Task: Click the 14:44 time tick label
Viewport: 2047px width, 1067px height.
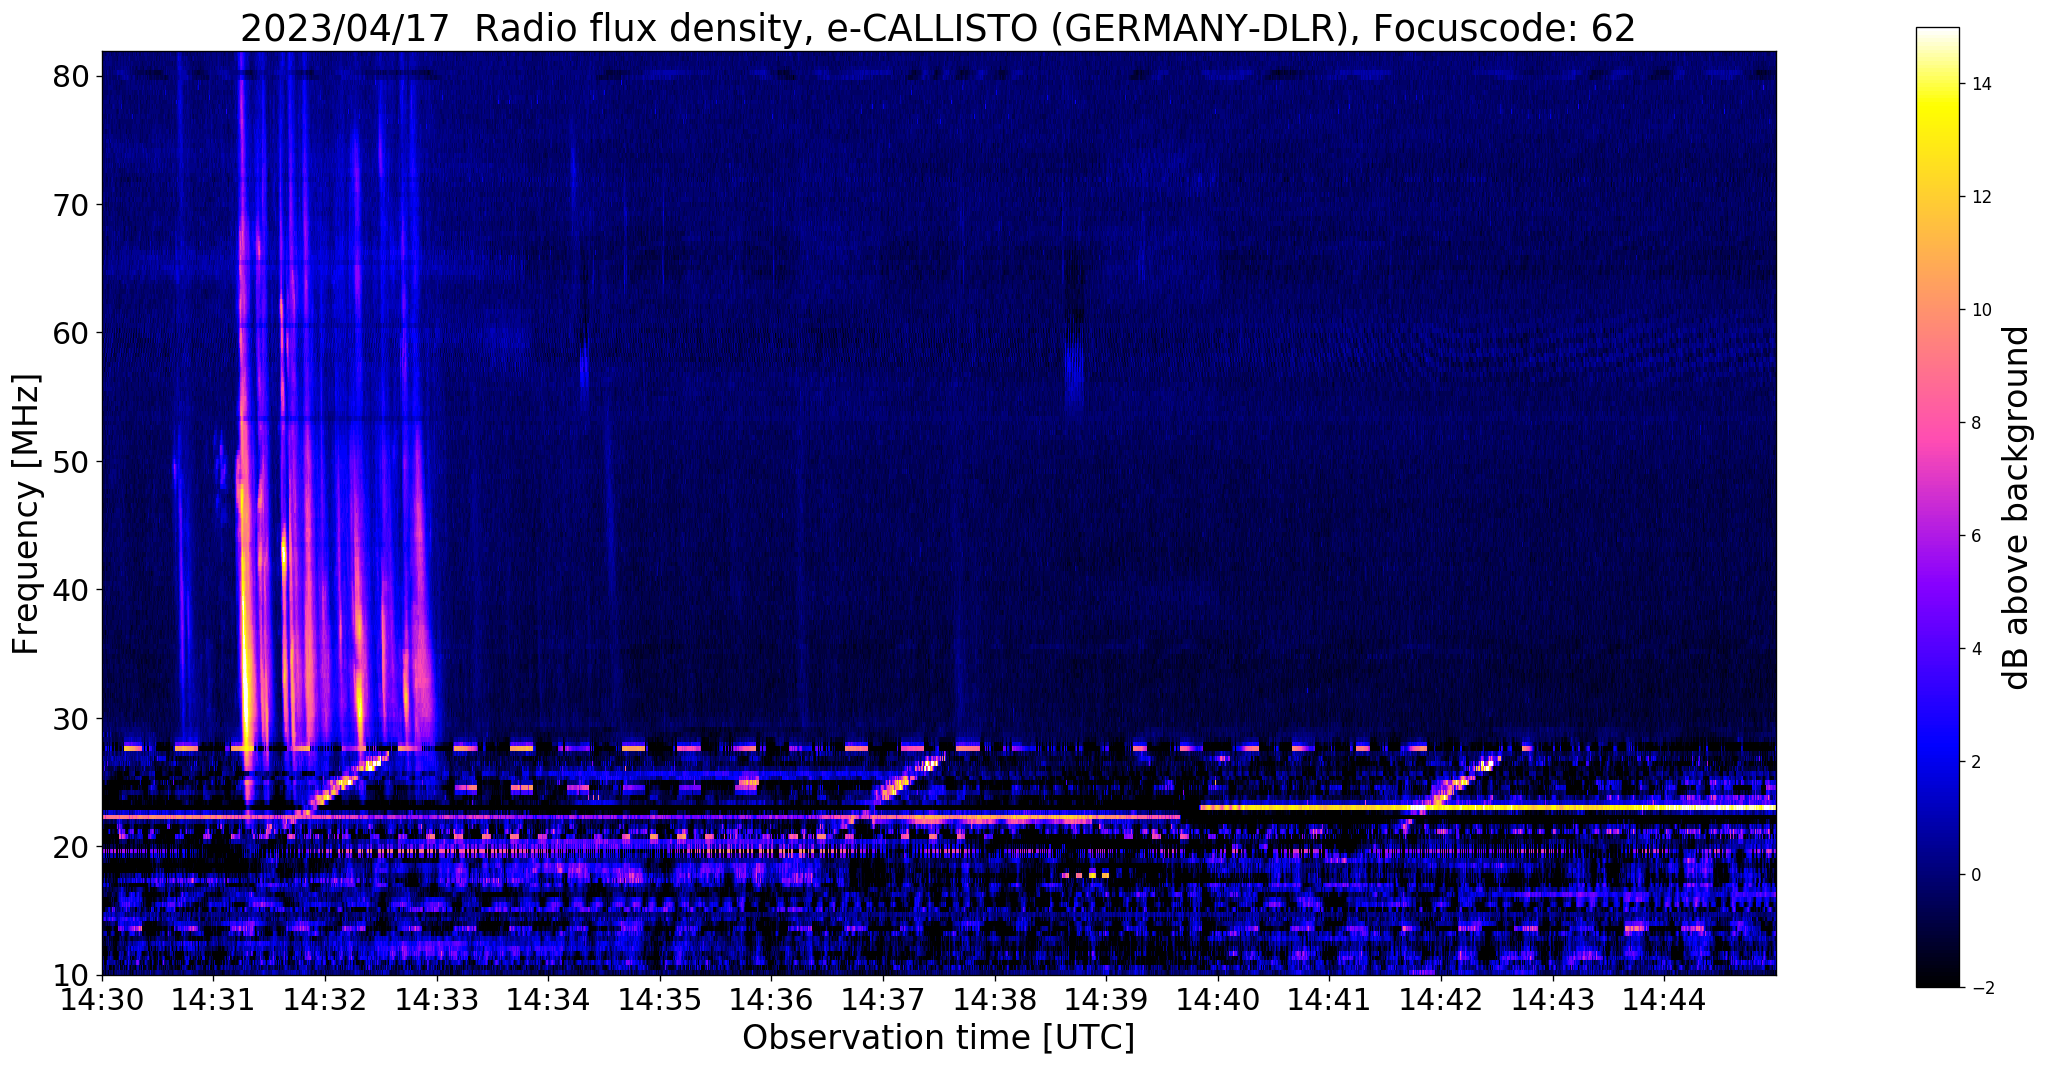Action: [x=1664, y=1000]
